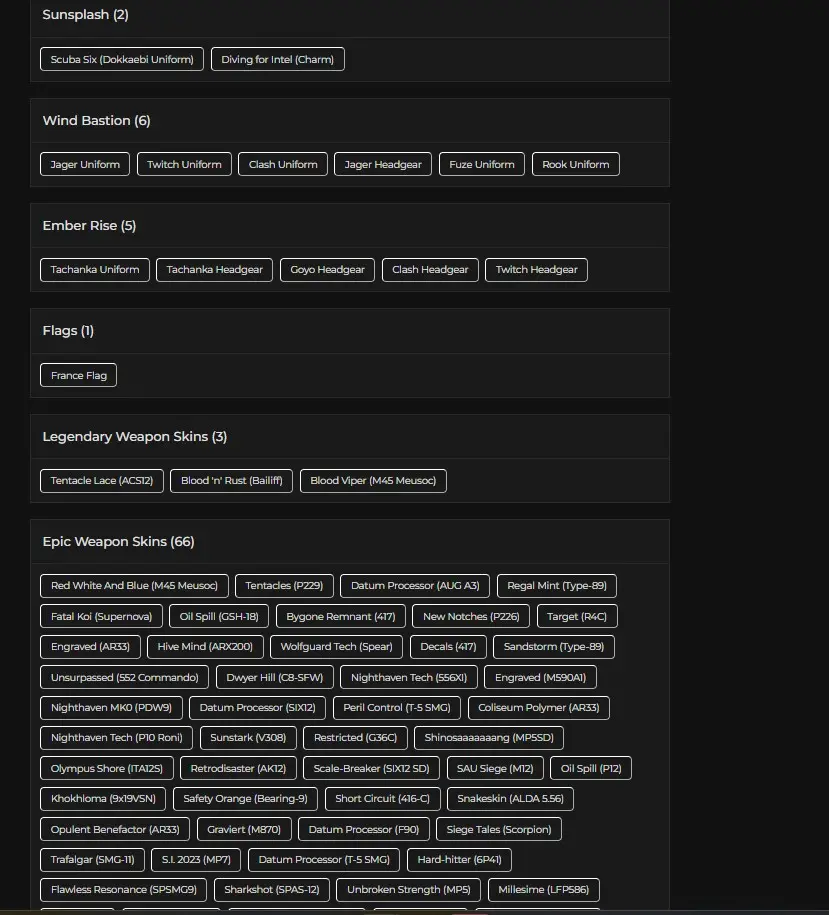Click Twitch Headgear tag
The width and height of the screenshot is (829, 915).
click(x=537, y=270)
